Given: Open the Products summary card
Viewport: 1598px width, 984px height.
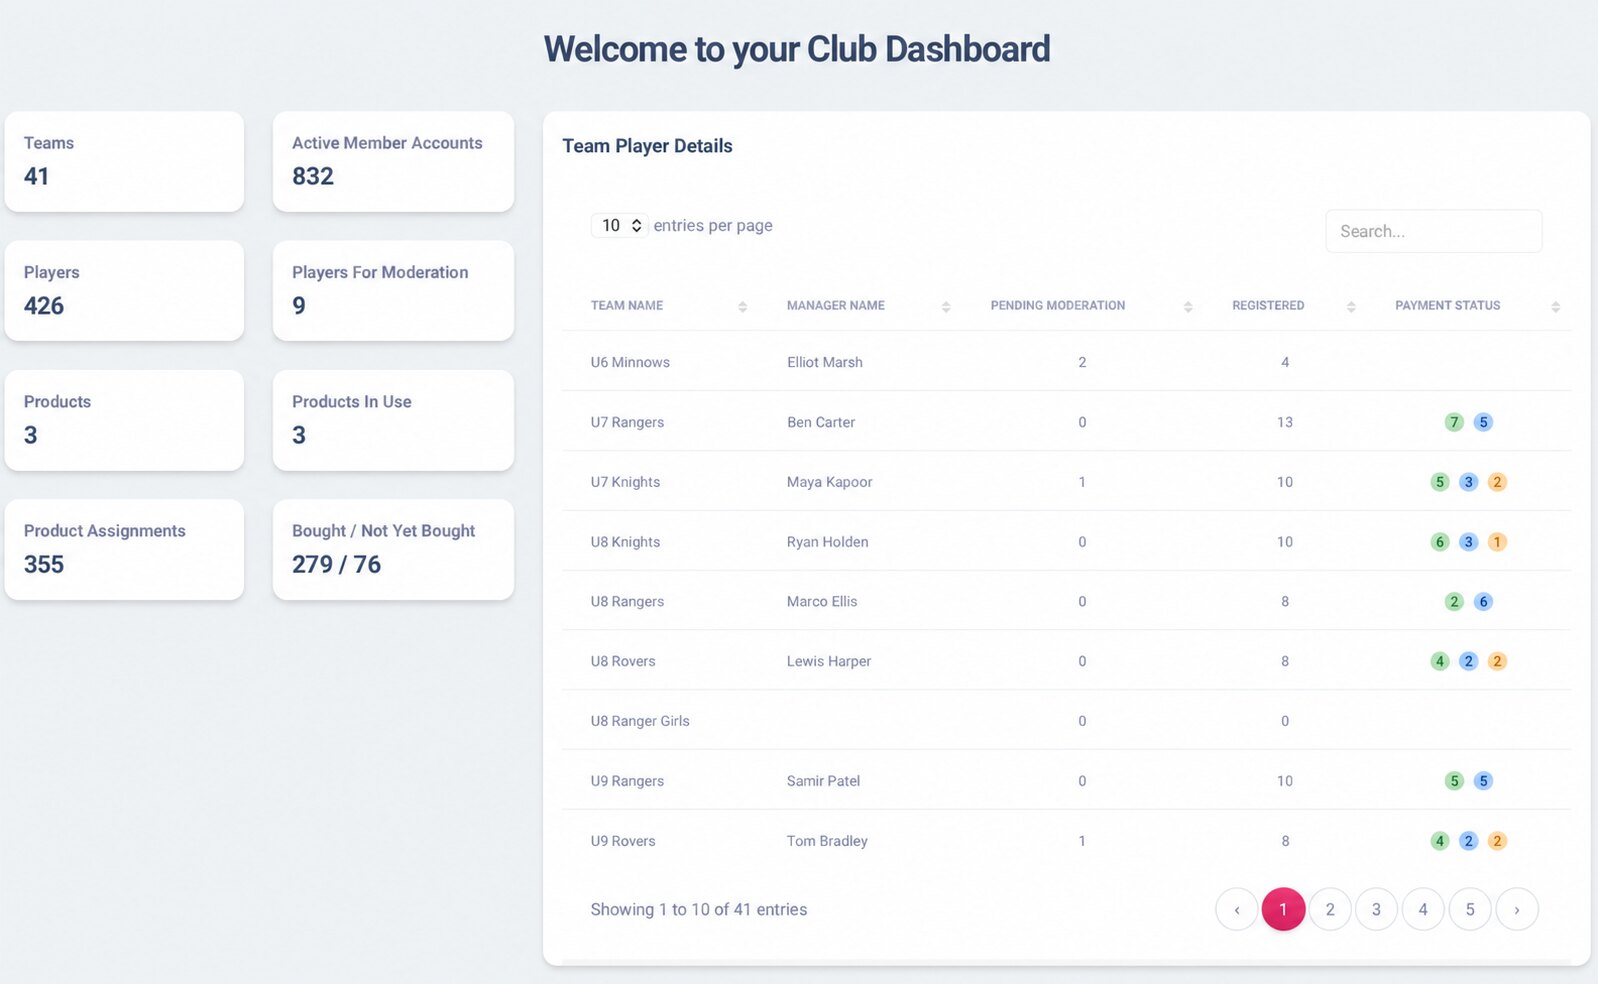Looking at the screenshot, I should click(x=124, y=420).
